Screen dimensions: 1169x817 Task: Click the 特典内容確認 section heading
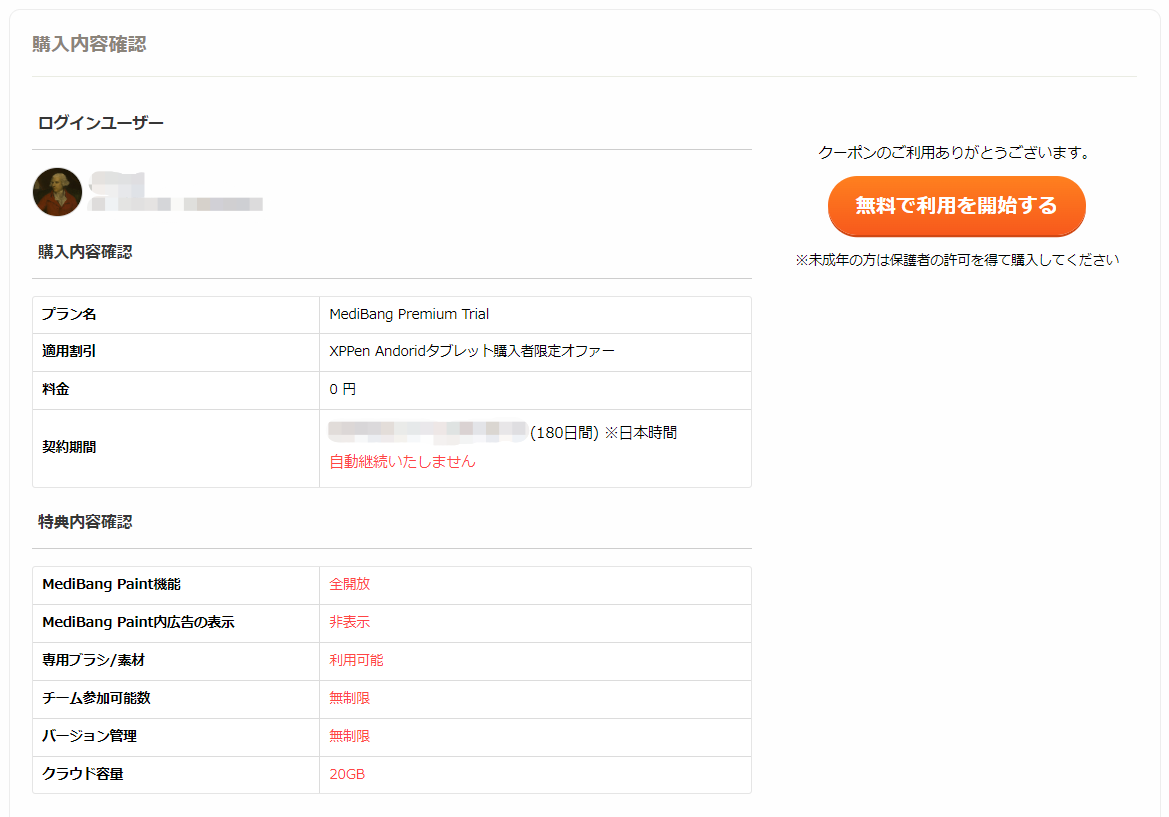[85, 522]
